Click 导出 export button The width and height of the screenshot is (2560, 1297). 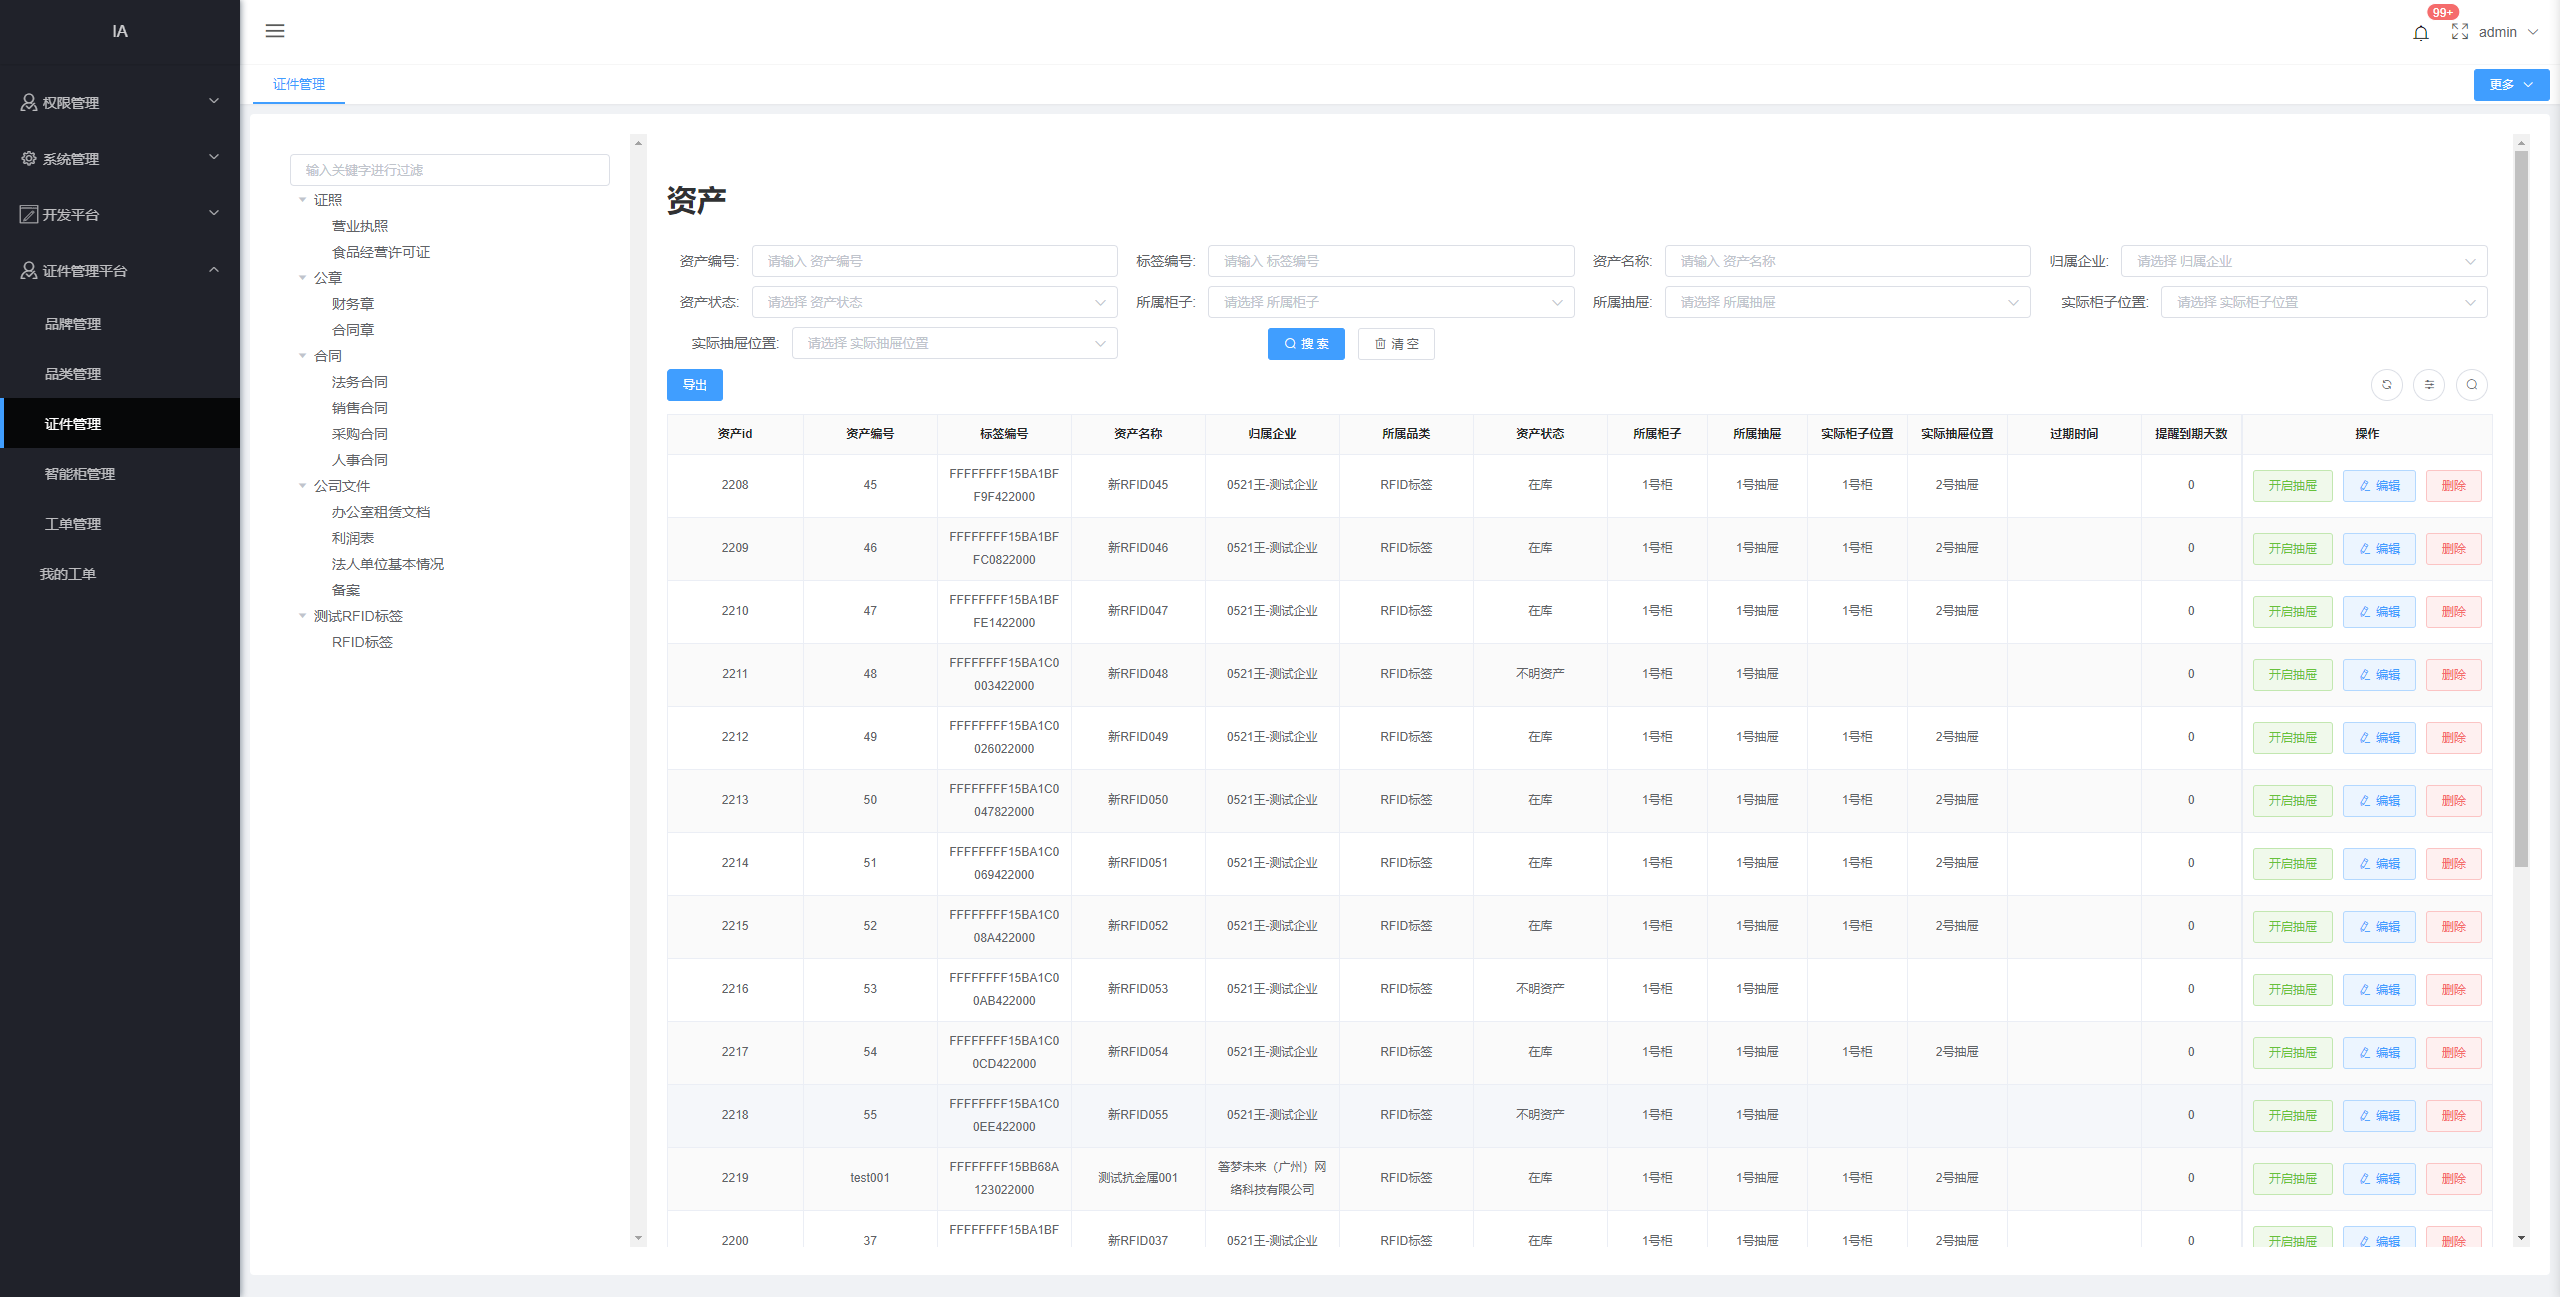coord(694,385)
